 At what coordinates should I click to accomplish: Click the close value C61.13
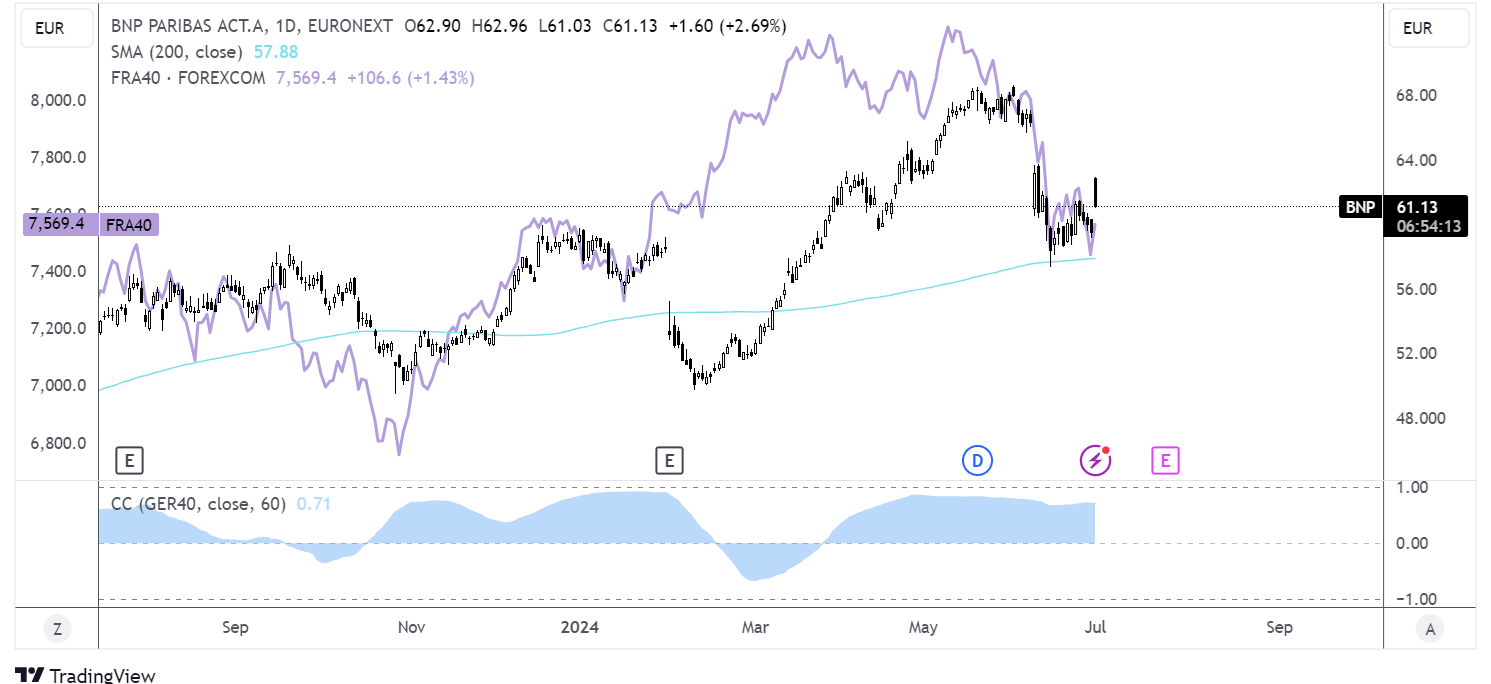[630, 26]
